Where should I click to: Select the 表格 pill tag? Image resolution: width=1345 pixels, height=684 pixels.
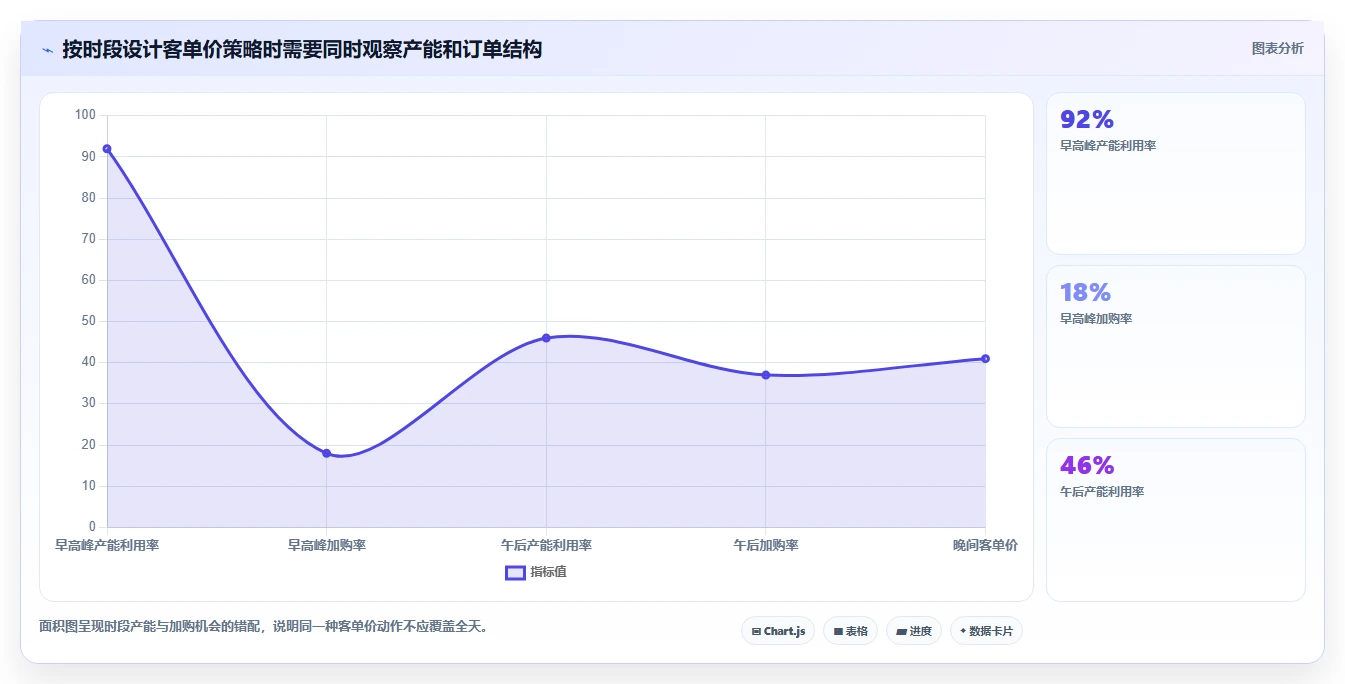tap(850, 631)
